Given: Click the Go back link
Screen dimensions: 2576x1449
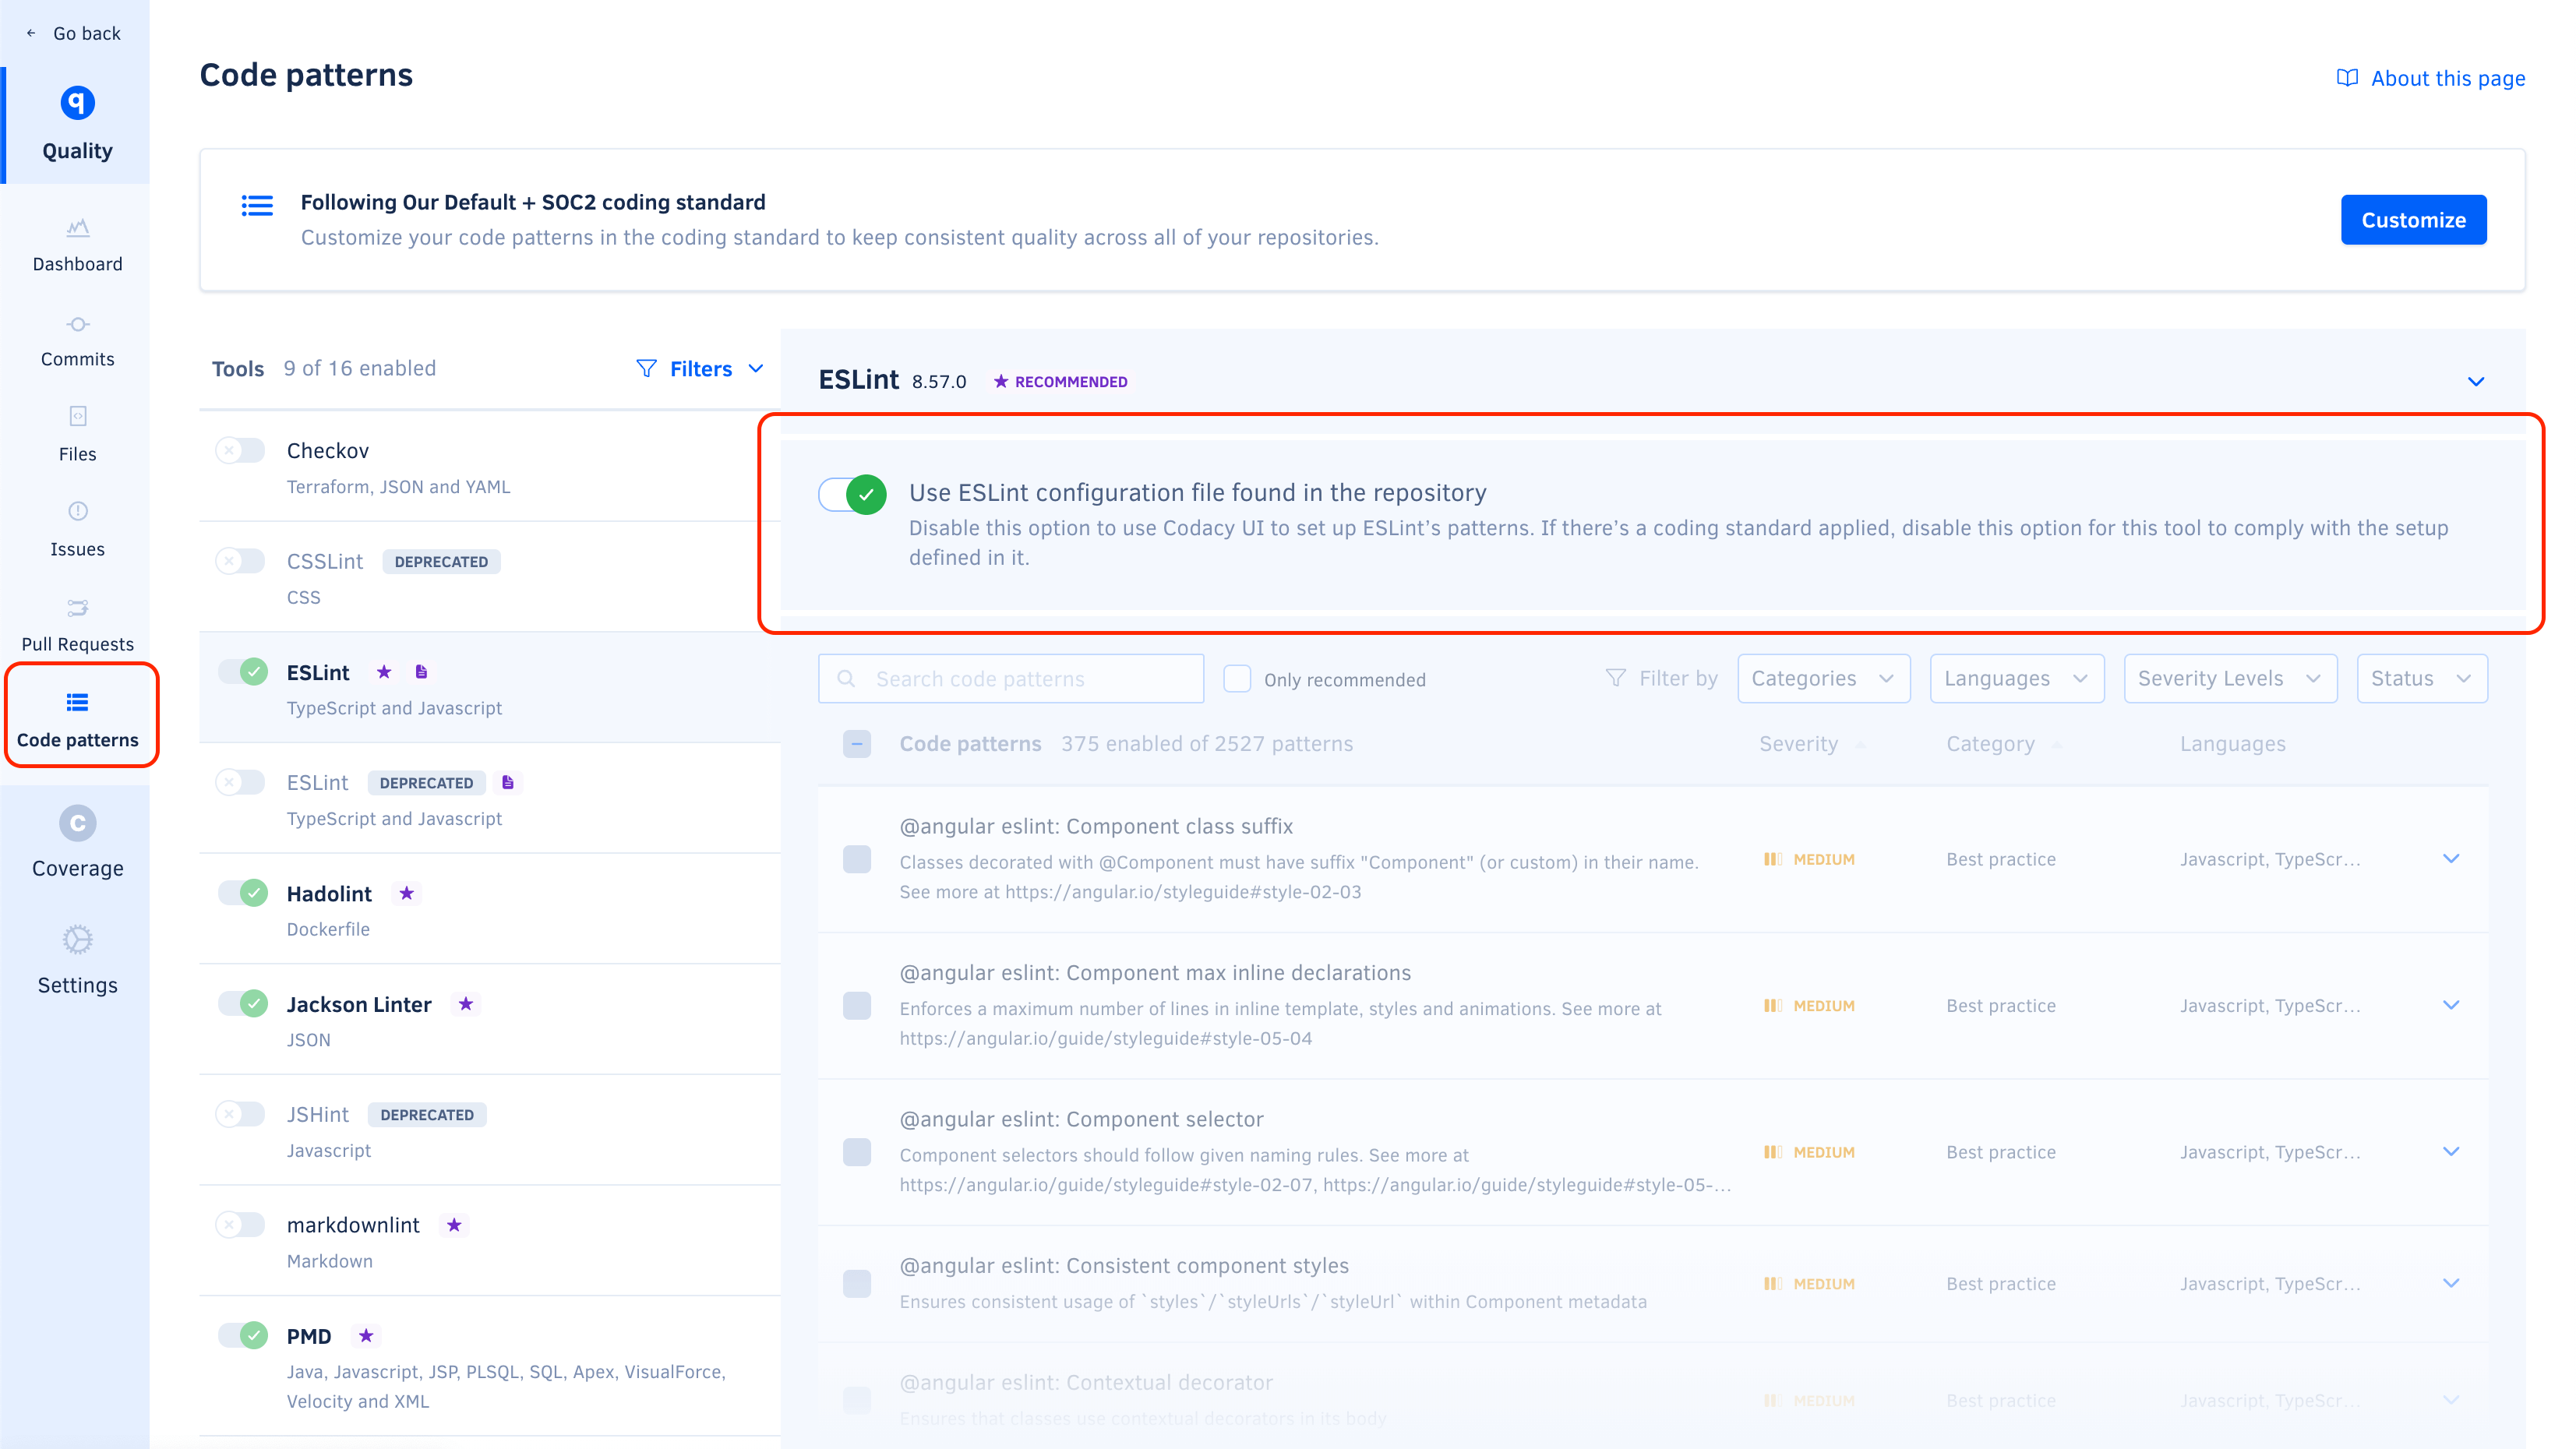Looking at the screenshot, I should tap(73, 33).
